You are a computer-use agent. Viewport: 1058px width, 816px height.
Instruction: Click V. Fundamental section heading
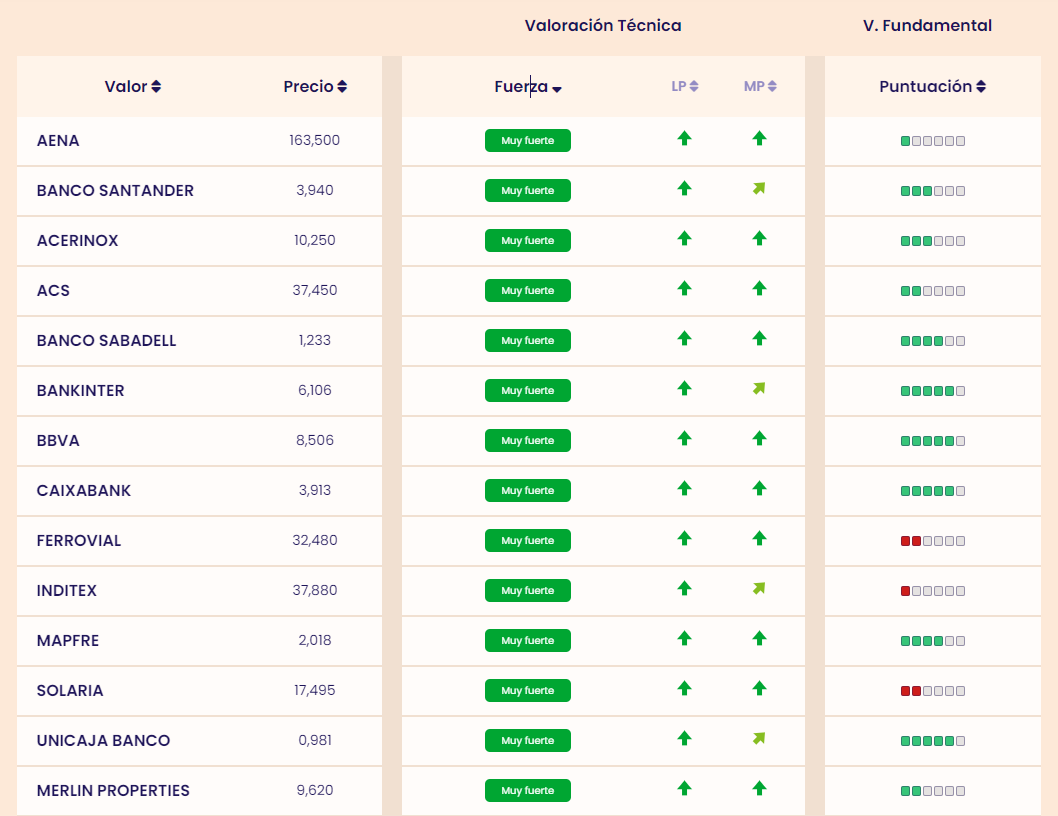[x=927, y=26]
